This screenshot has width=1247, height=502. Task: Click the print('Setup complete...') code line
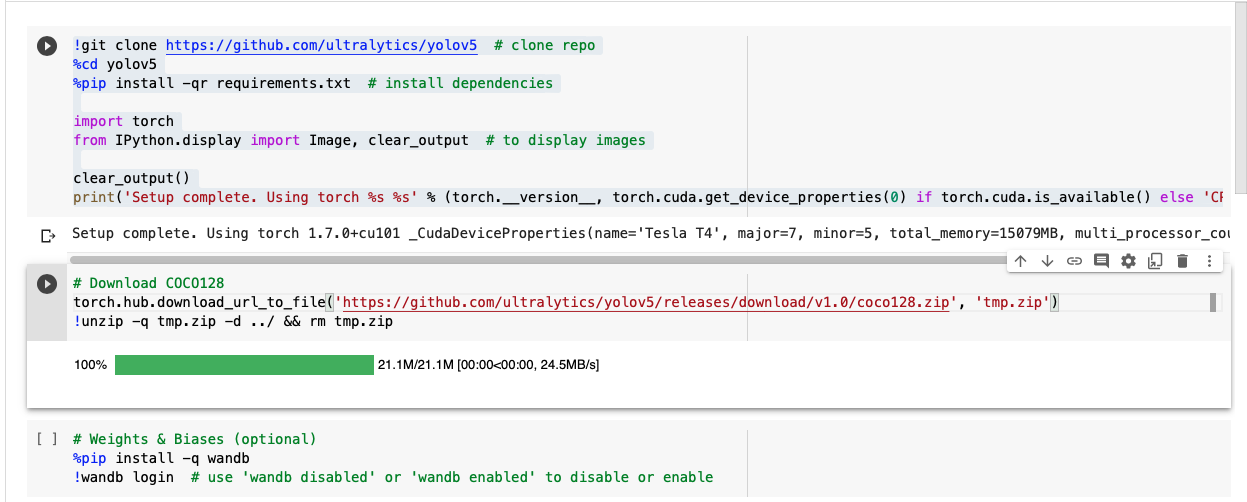point(648,198)
